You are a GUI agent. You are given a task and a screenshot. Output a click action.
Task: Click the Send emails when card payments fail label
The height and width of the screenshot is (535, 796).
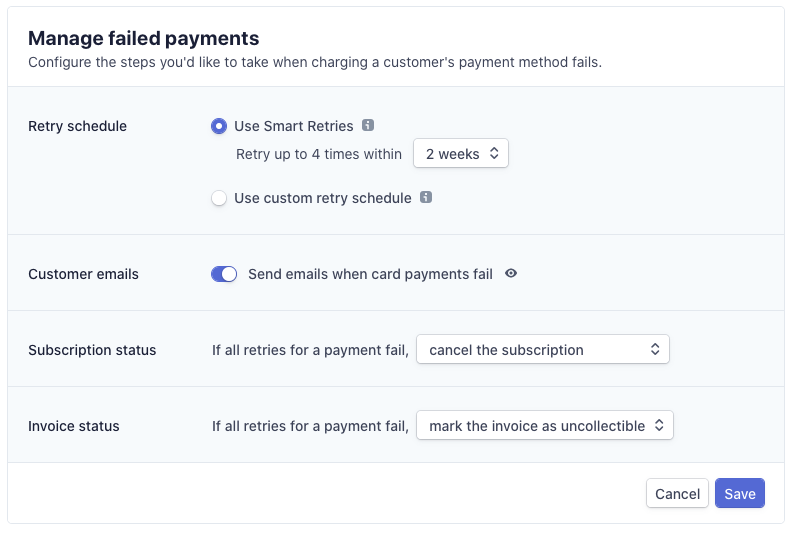coord(370,274)
